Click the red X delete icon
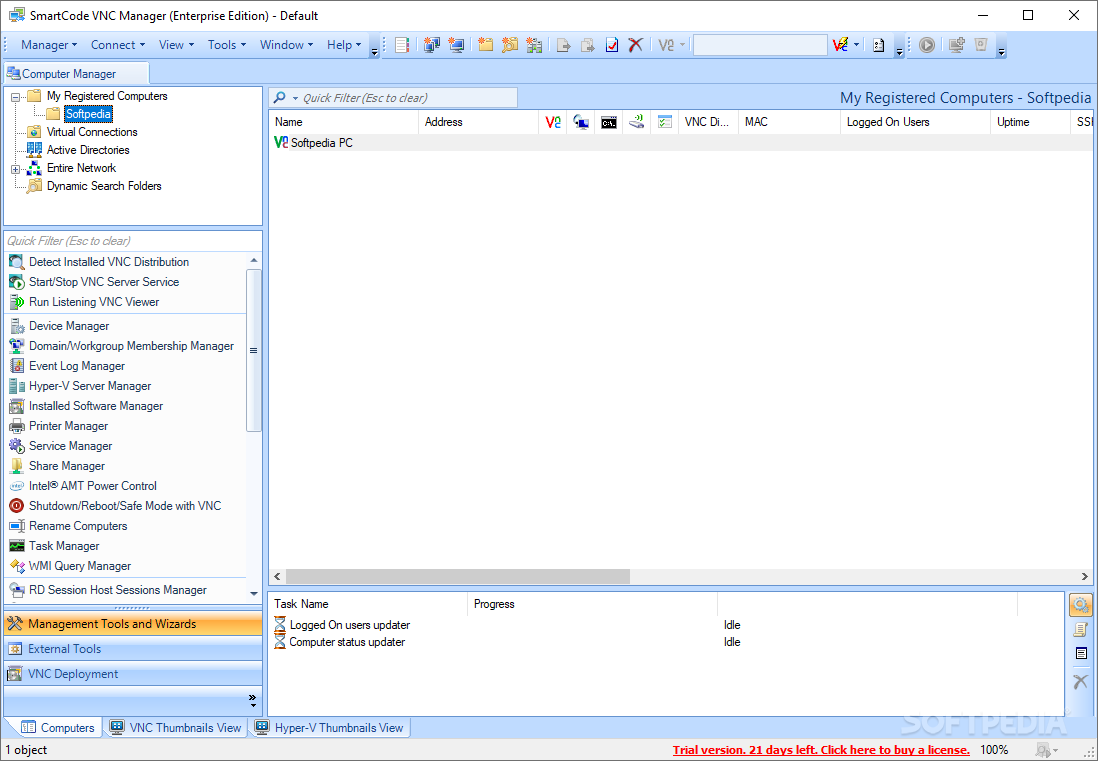 (635, 45)
